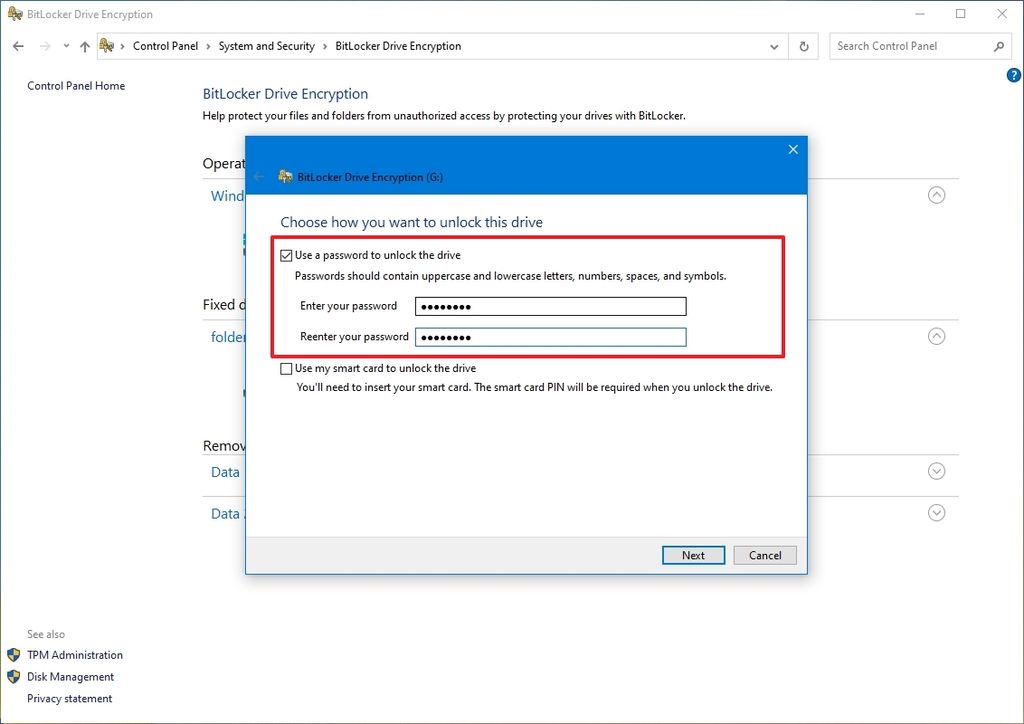This screenshot has height=724, width=1024.
Task: Go up one level with the Up arrow
Action: (x=85, y=46)
